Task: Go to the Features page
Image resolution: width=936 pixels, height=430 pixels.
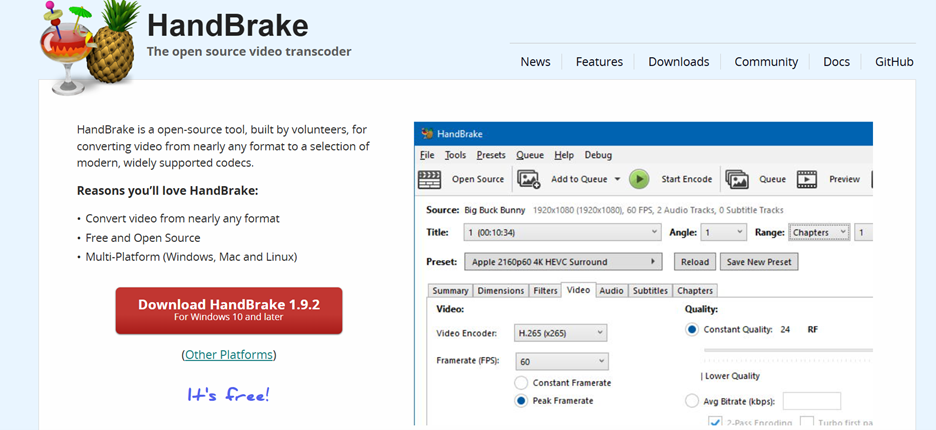Action: [x=599, y=62]
